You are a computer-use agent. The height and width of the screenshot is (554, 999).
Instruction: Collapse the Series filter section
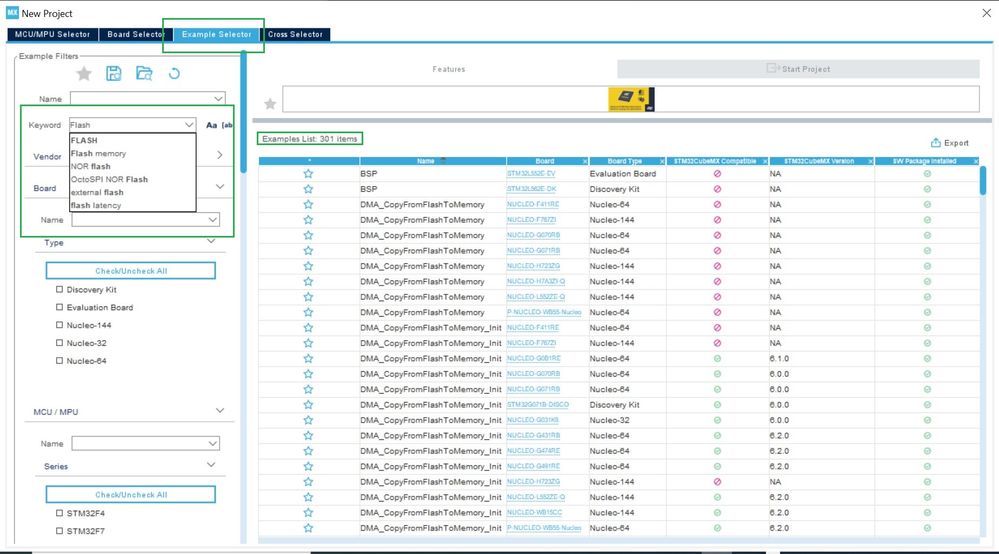pos(211,465)
